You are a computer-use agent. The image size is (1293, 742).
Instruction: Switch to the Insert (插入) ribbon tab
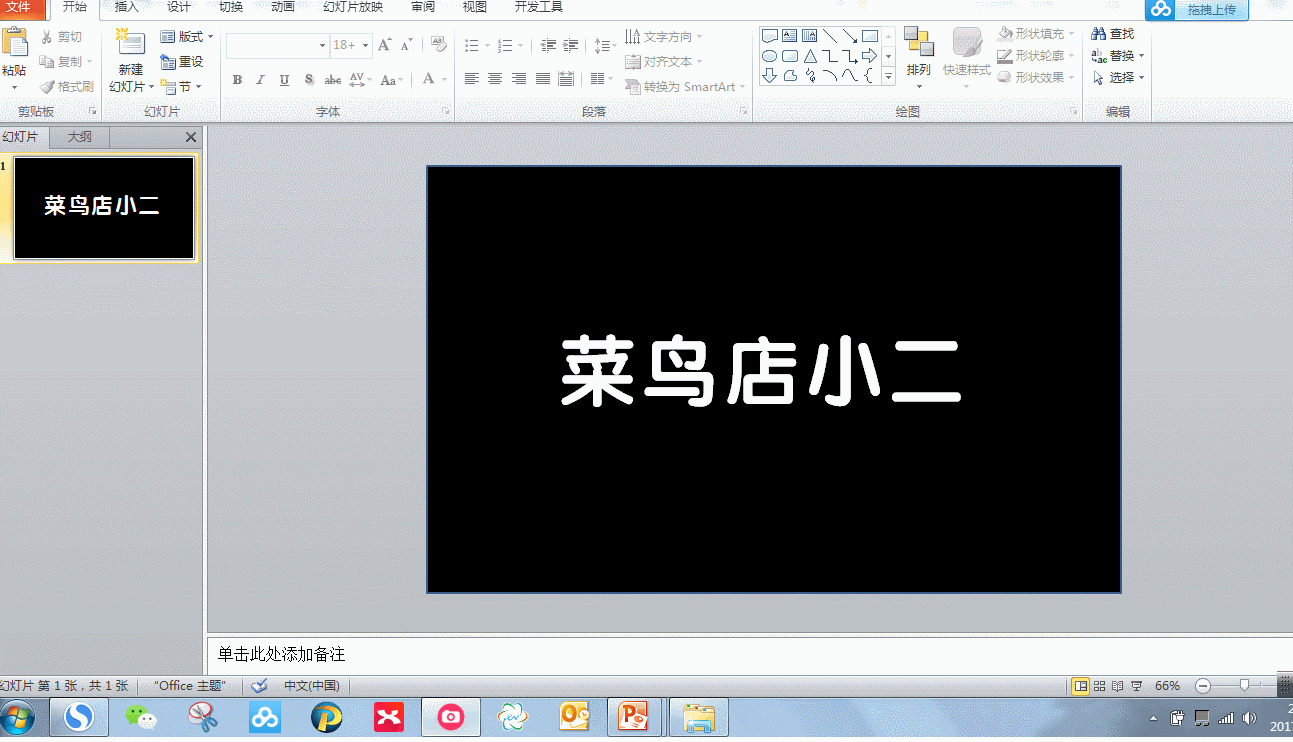pos(125,7)
